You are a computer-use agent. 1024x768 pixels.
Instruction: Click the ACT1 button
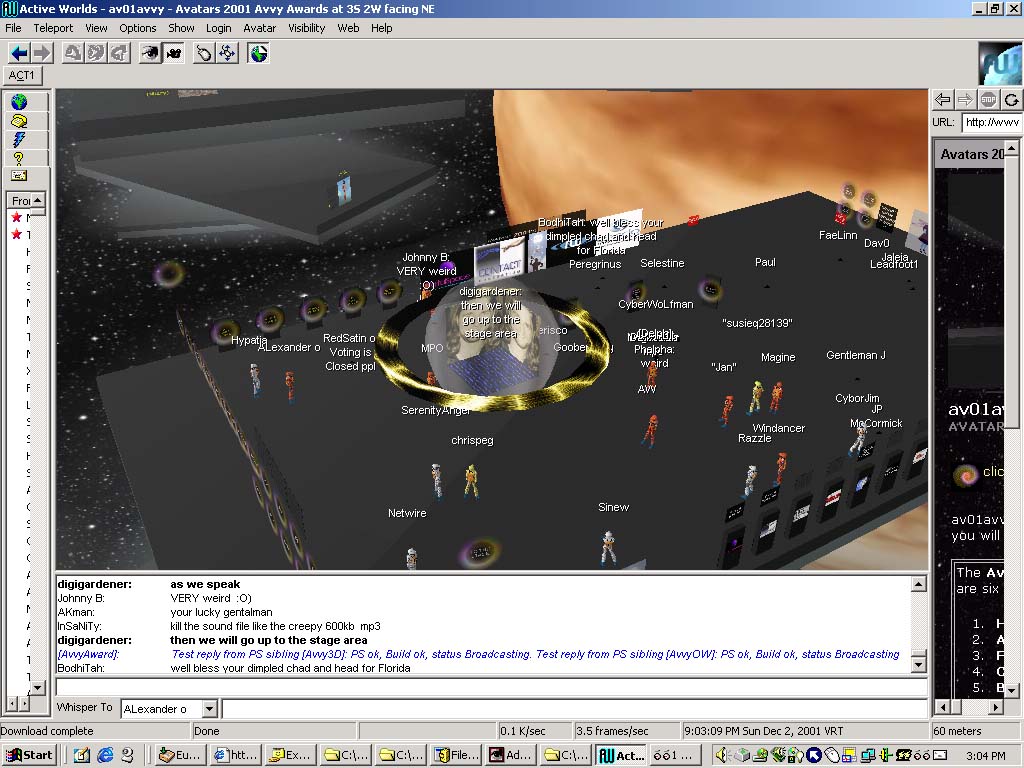pyautogui.click(x=21, y=75)
